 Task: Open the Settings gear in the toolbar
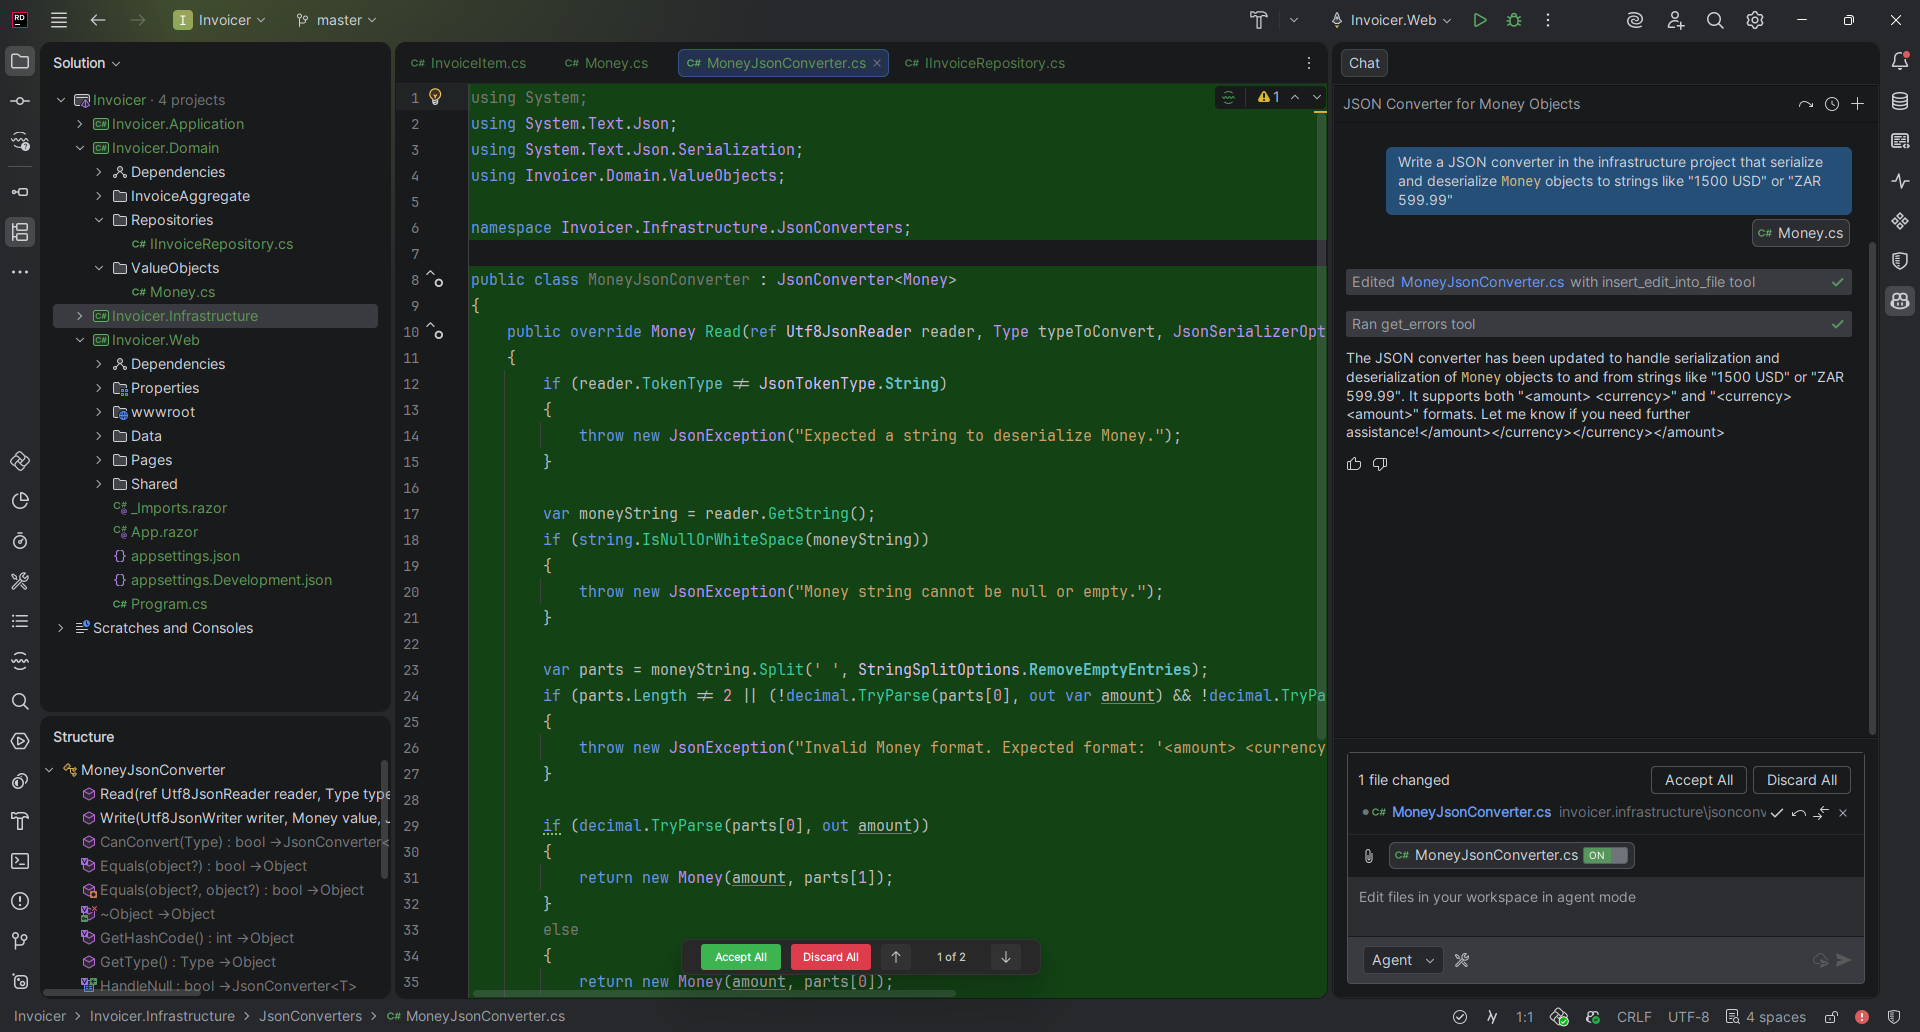point(1755,20)
